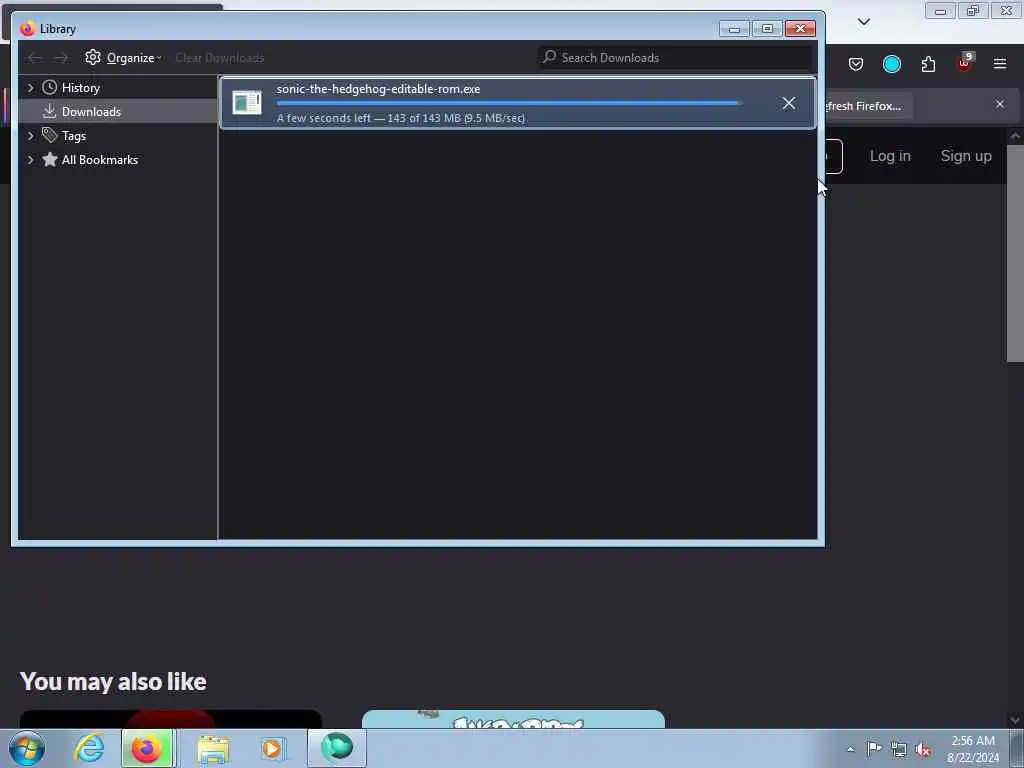Show hidden system tray icons
Viewport: 1024px width, 768px height.
(850, 749)
